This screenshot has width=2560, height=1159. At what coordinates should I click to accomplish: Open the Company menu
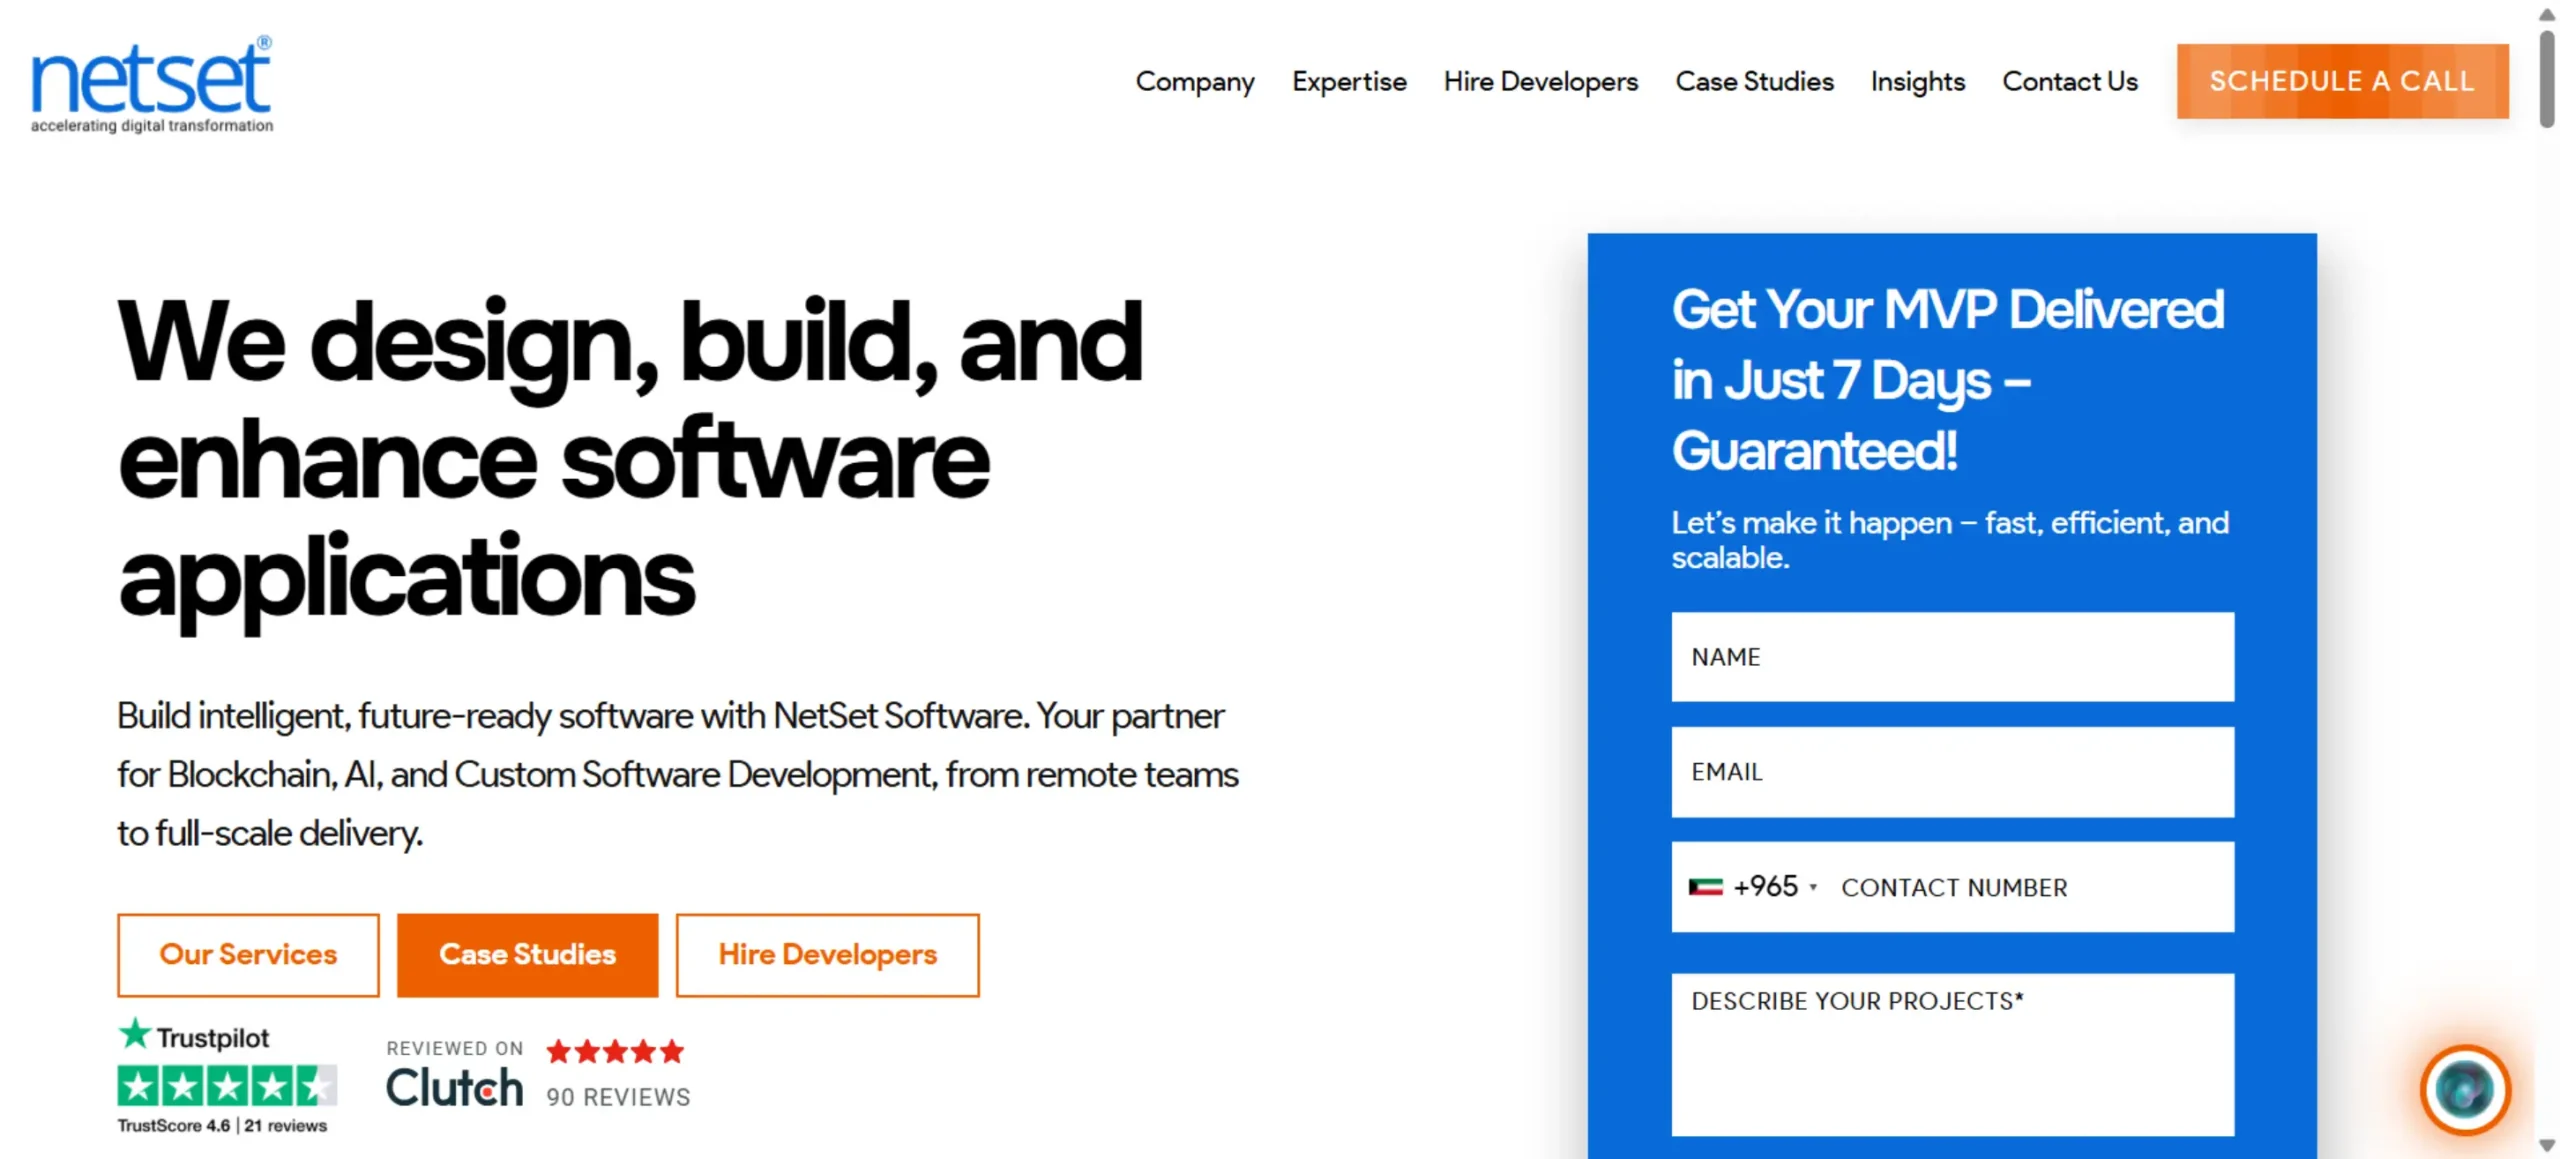pyautogui.click(x=1195, y=82)
